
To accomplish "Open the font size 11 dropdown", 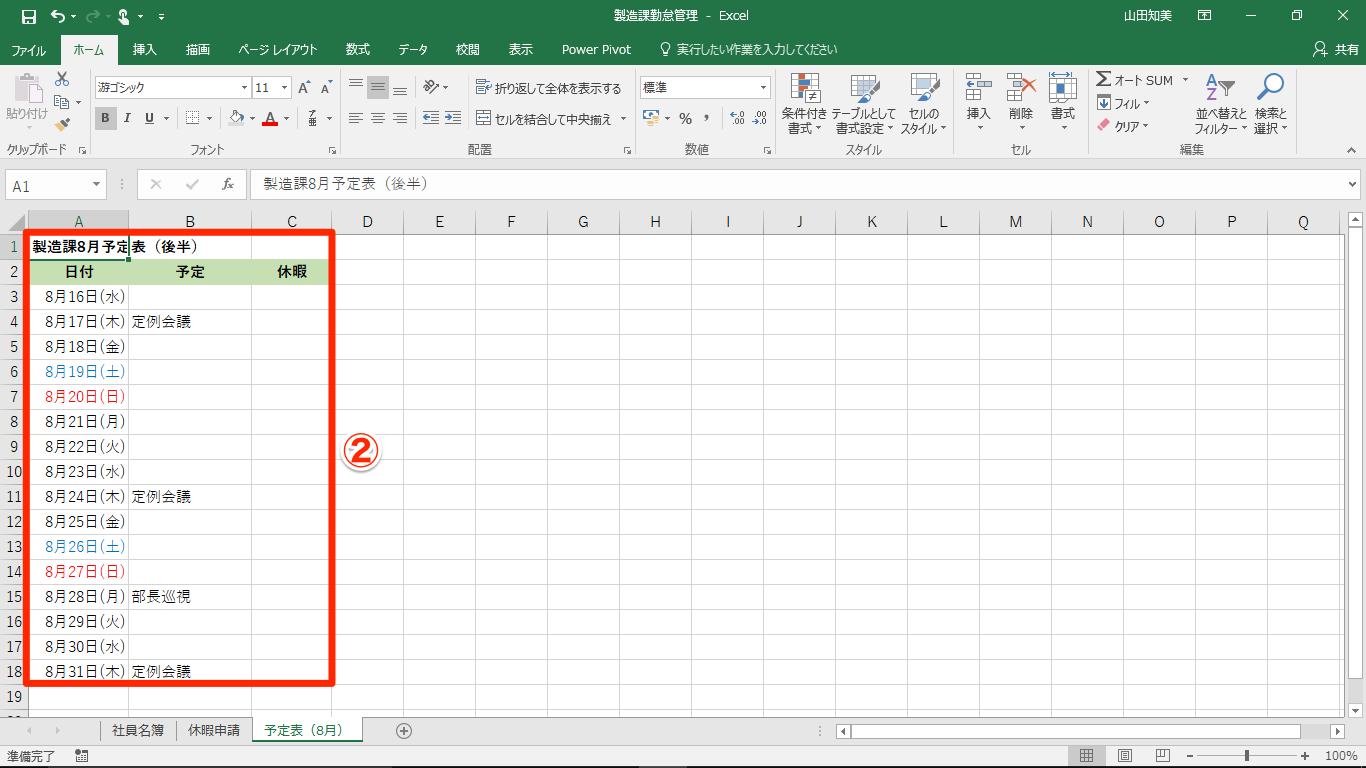I will [x=285, y=88].
